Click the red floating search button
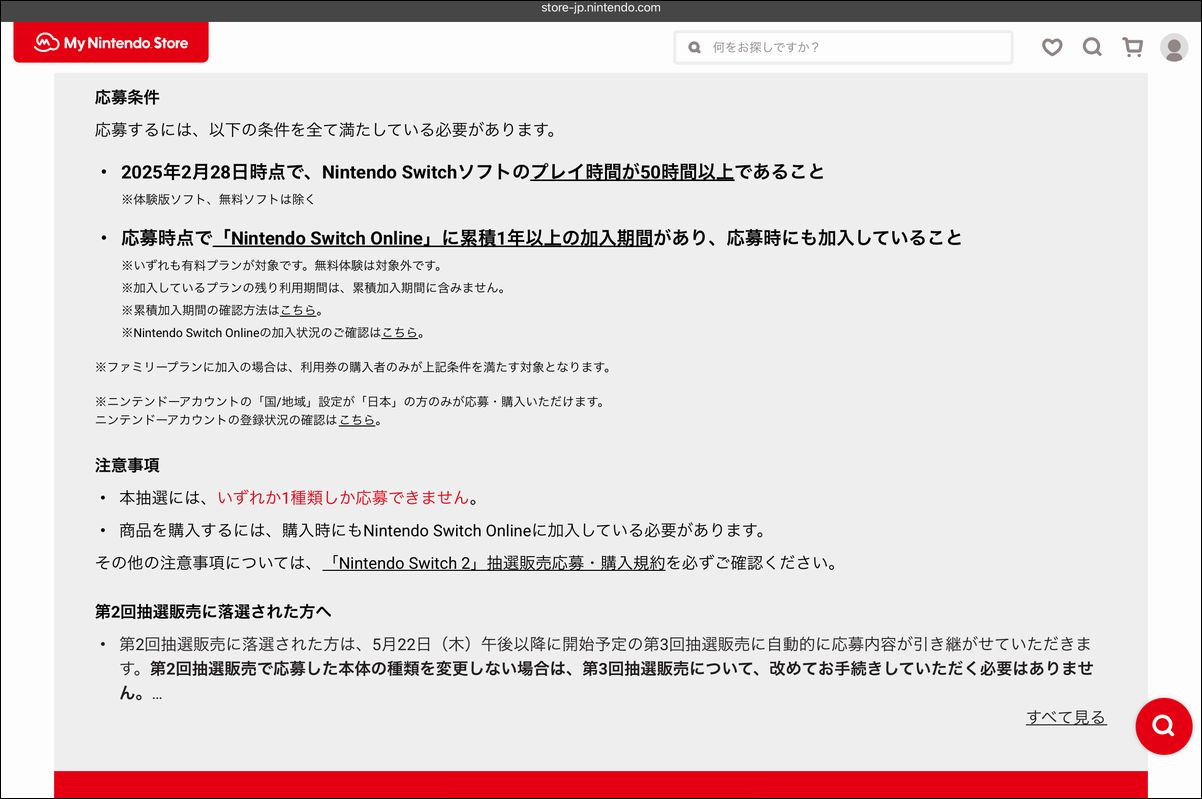 1163,725
